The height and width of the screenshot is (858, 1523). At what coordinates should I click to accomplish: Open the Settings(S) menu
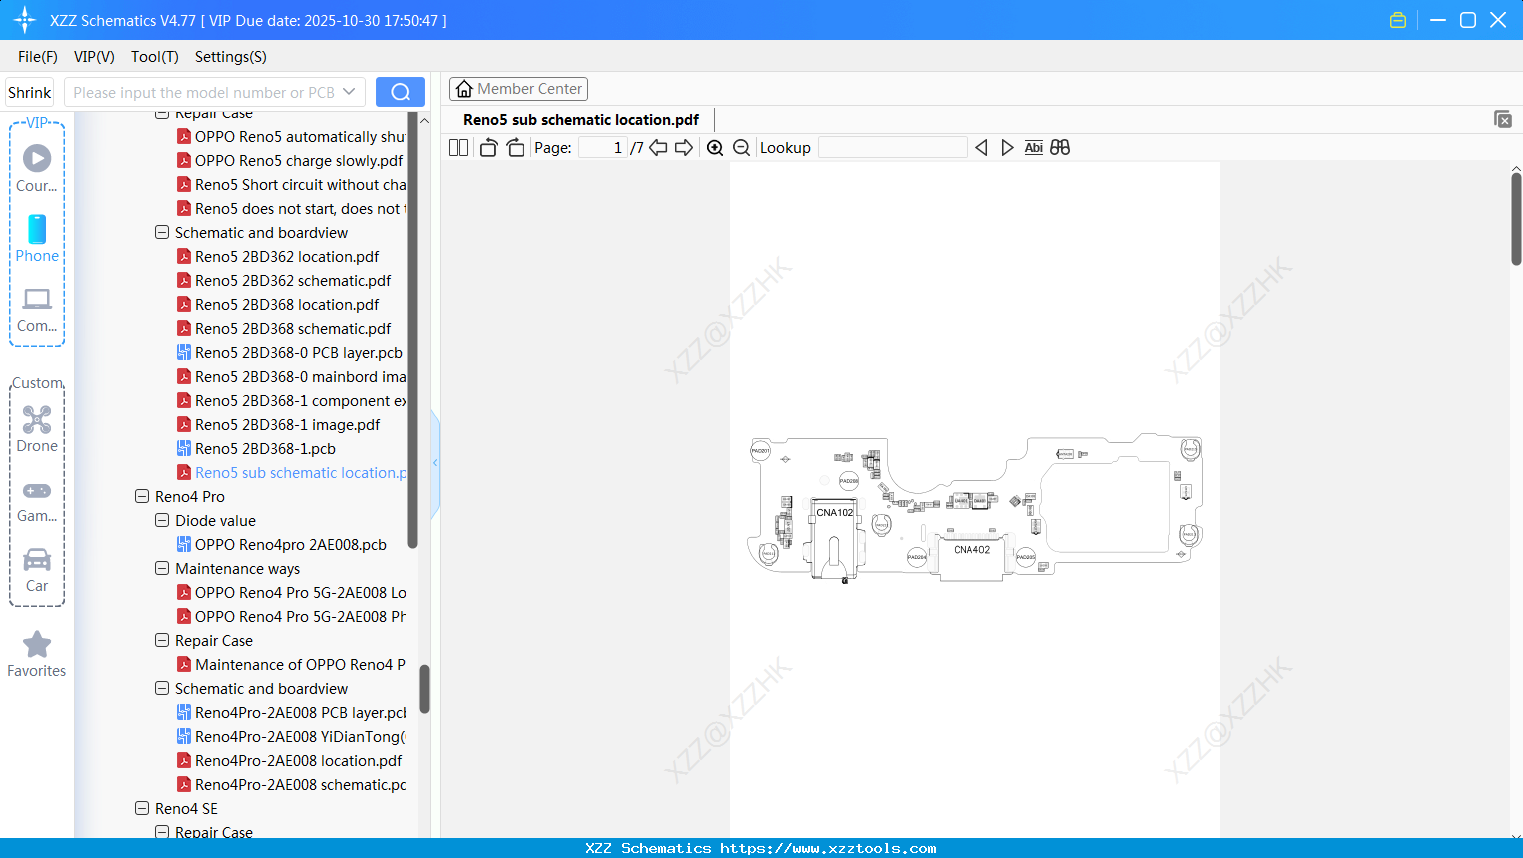tap(231, 57)
